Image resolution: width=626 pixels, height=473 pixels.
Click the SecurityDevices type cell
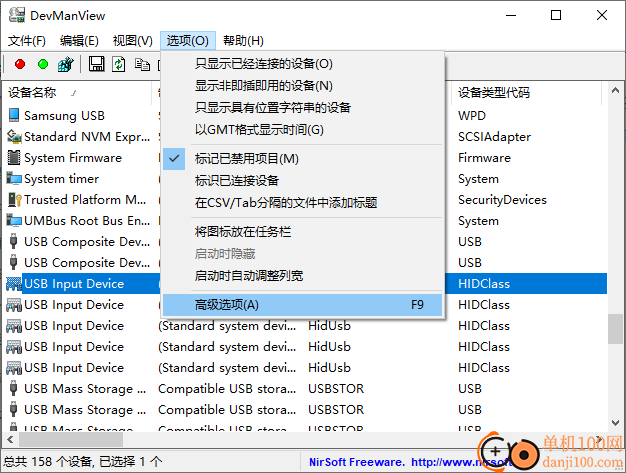click(x=502, y=200)
